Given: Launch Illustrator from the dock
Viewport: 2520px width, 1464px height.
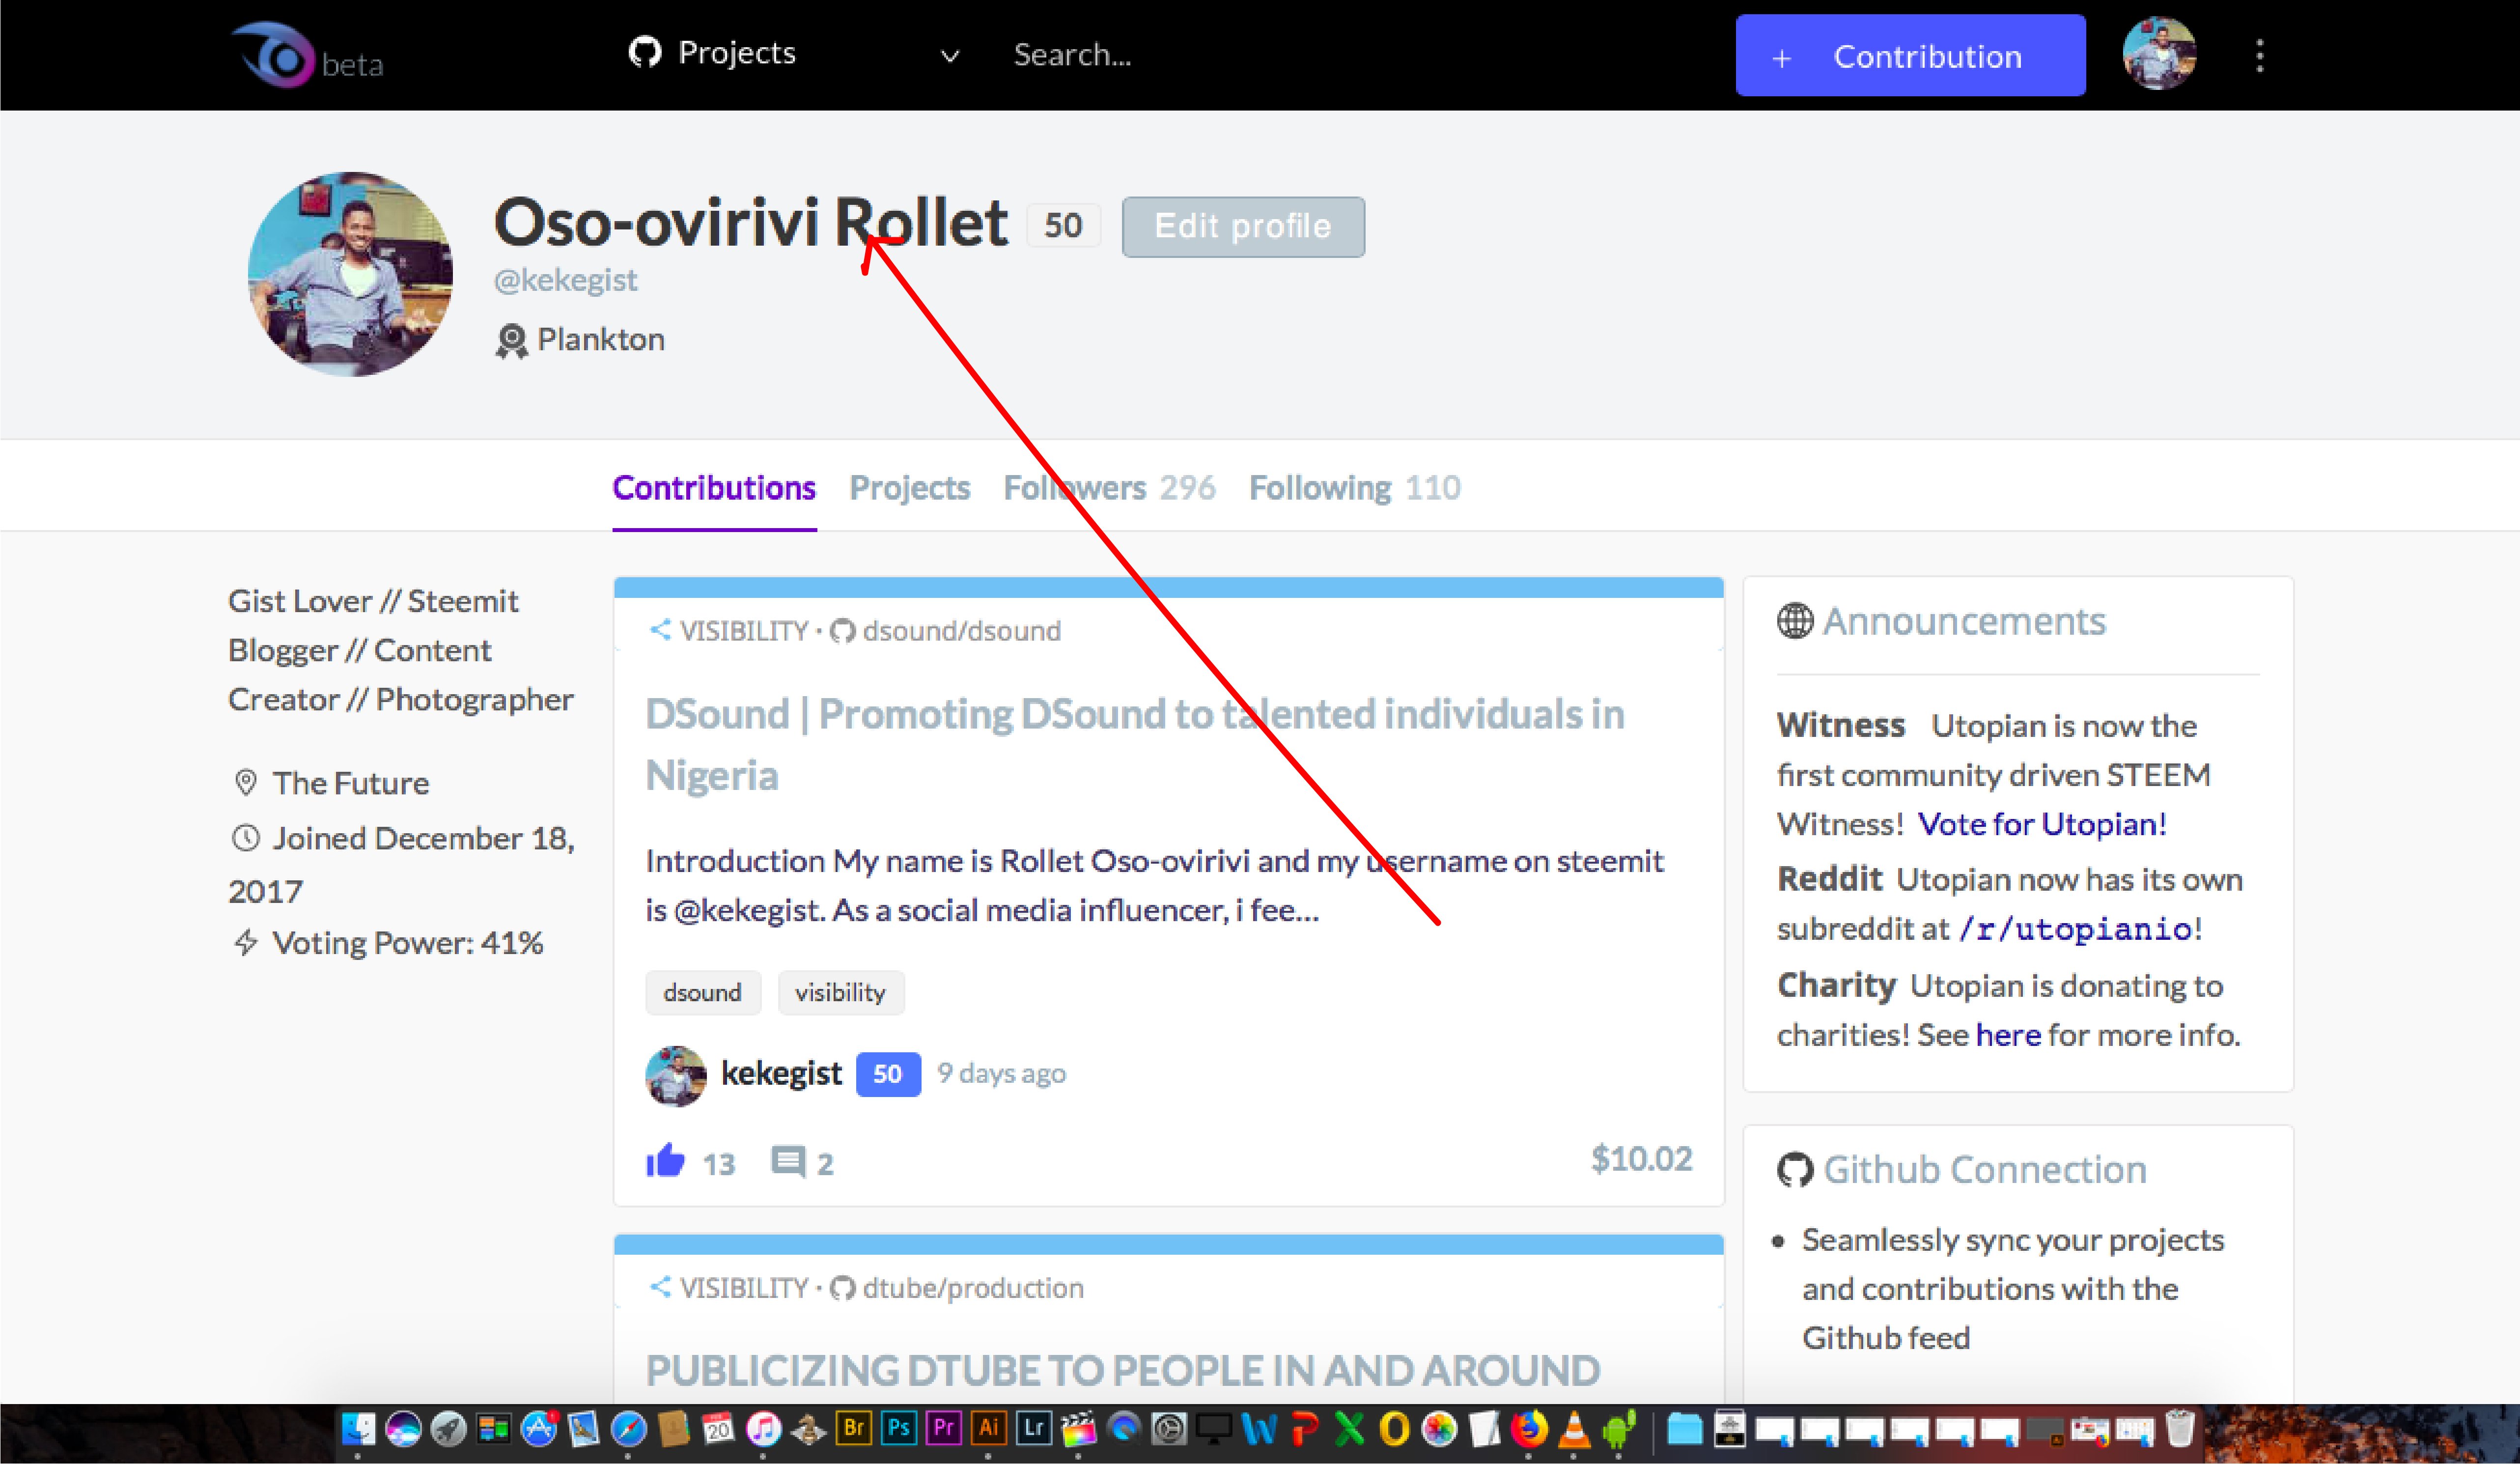Looking at the screenshot, I should [989, 1428].
